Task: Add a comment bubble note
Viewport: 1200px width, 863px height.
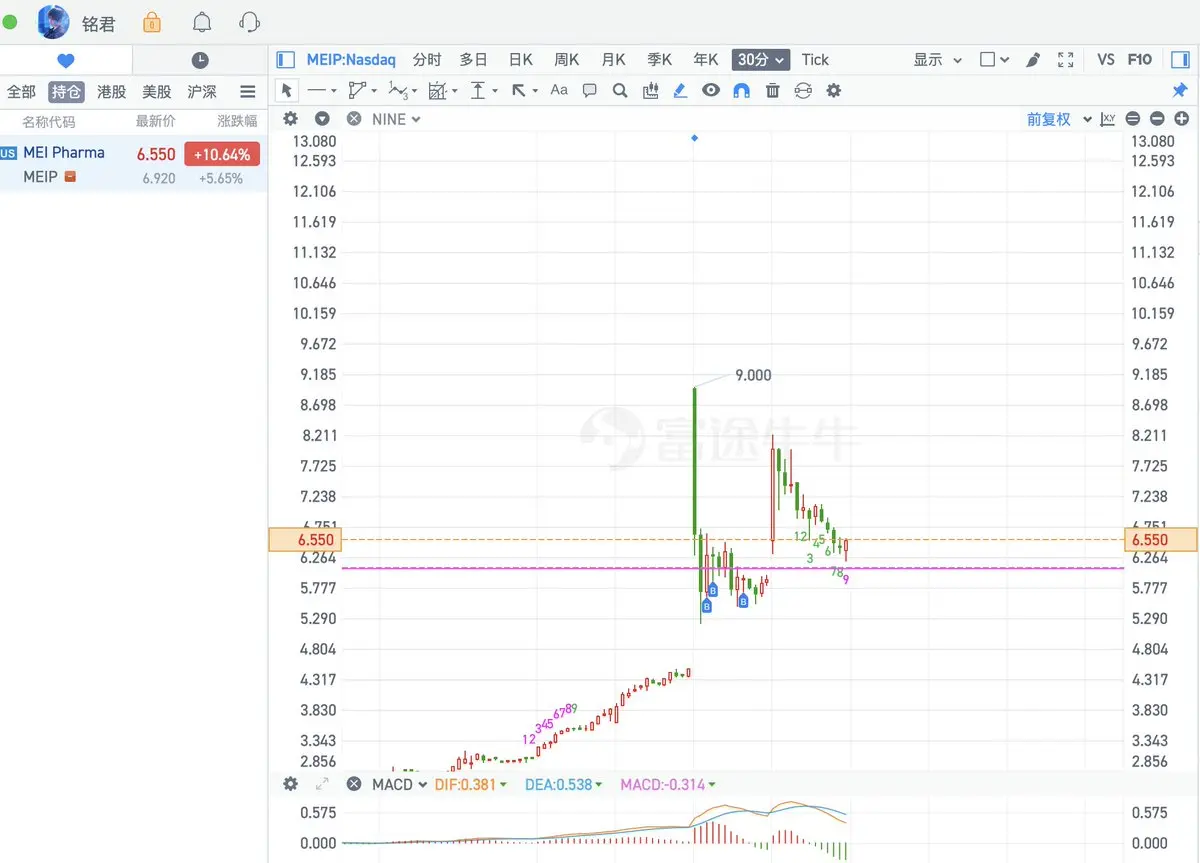Action: point(590,90)
